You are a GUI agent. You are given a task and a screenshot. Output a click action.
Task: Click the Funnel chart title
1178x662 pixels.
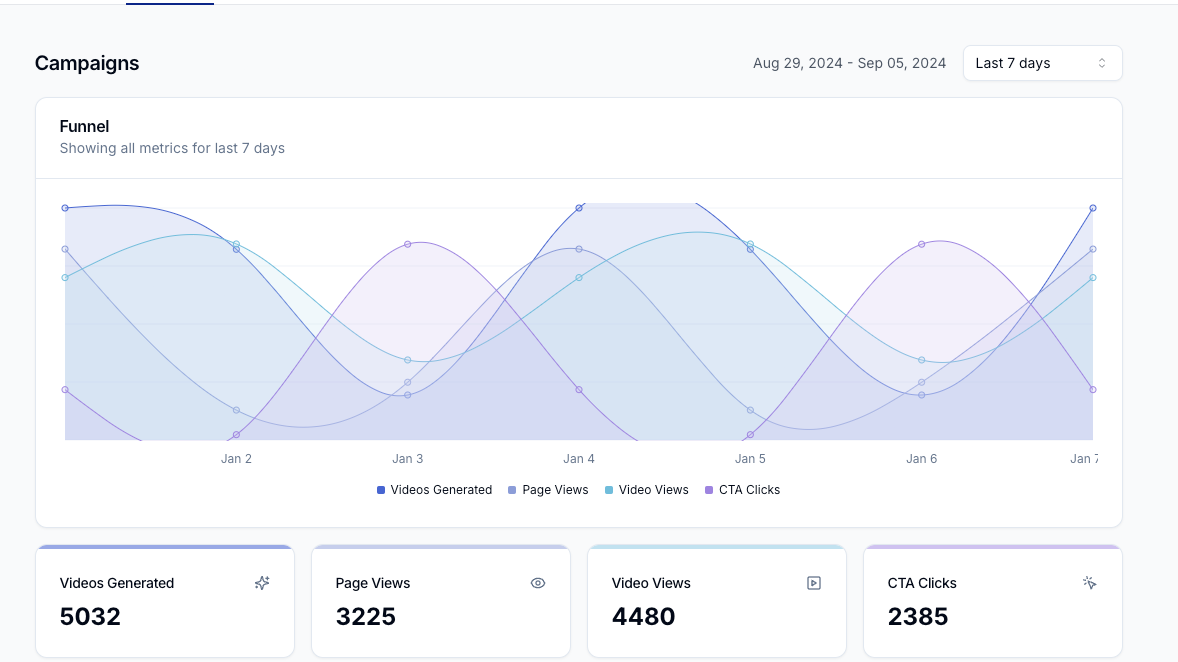(84, 126)
